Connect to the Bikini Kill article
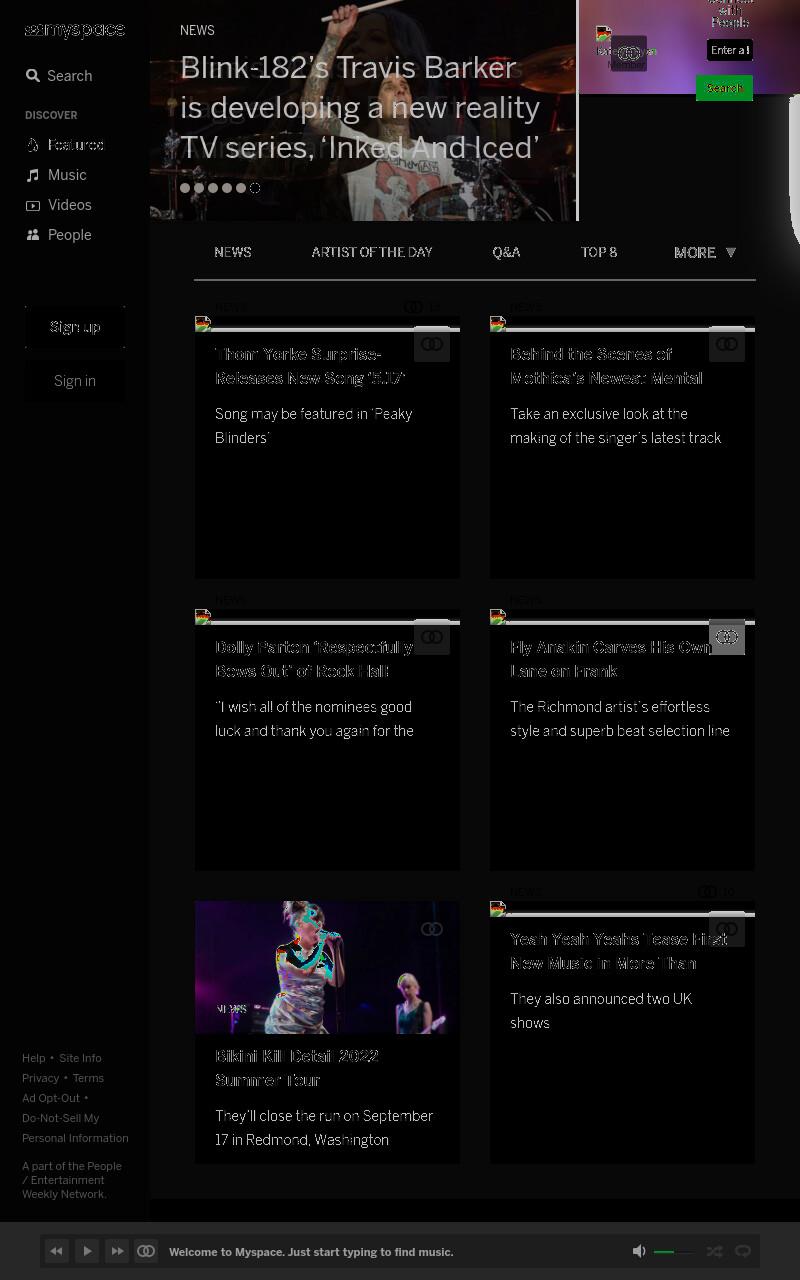Viewport: 800px width, 1280px height. pos(432,929)
